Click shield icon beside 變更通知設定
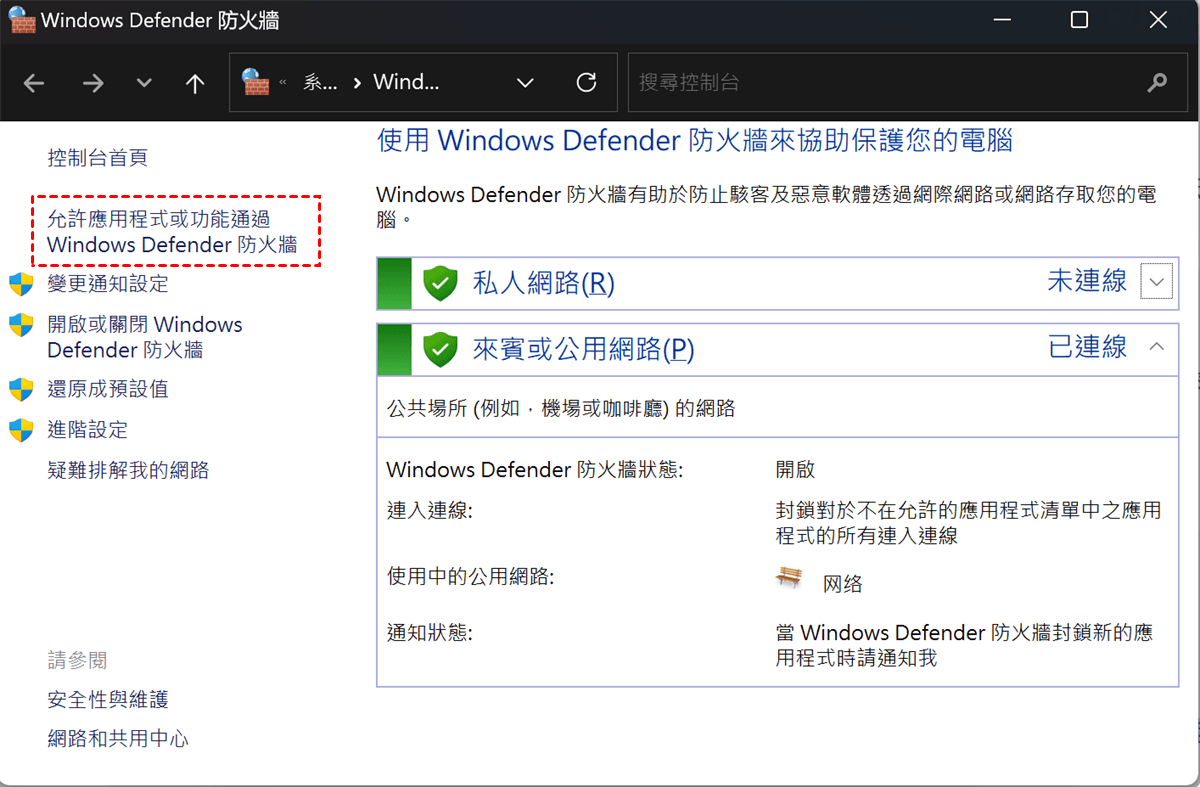 point(21,284)
